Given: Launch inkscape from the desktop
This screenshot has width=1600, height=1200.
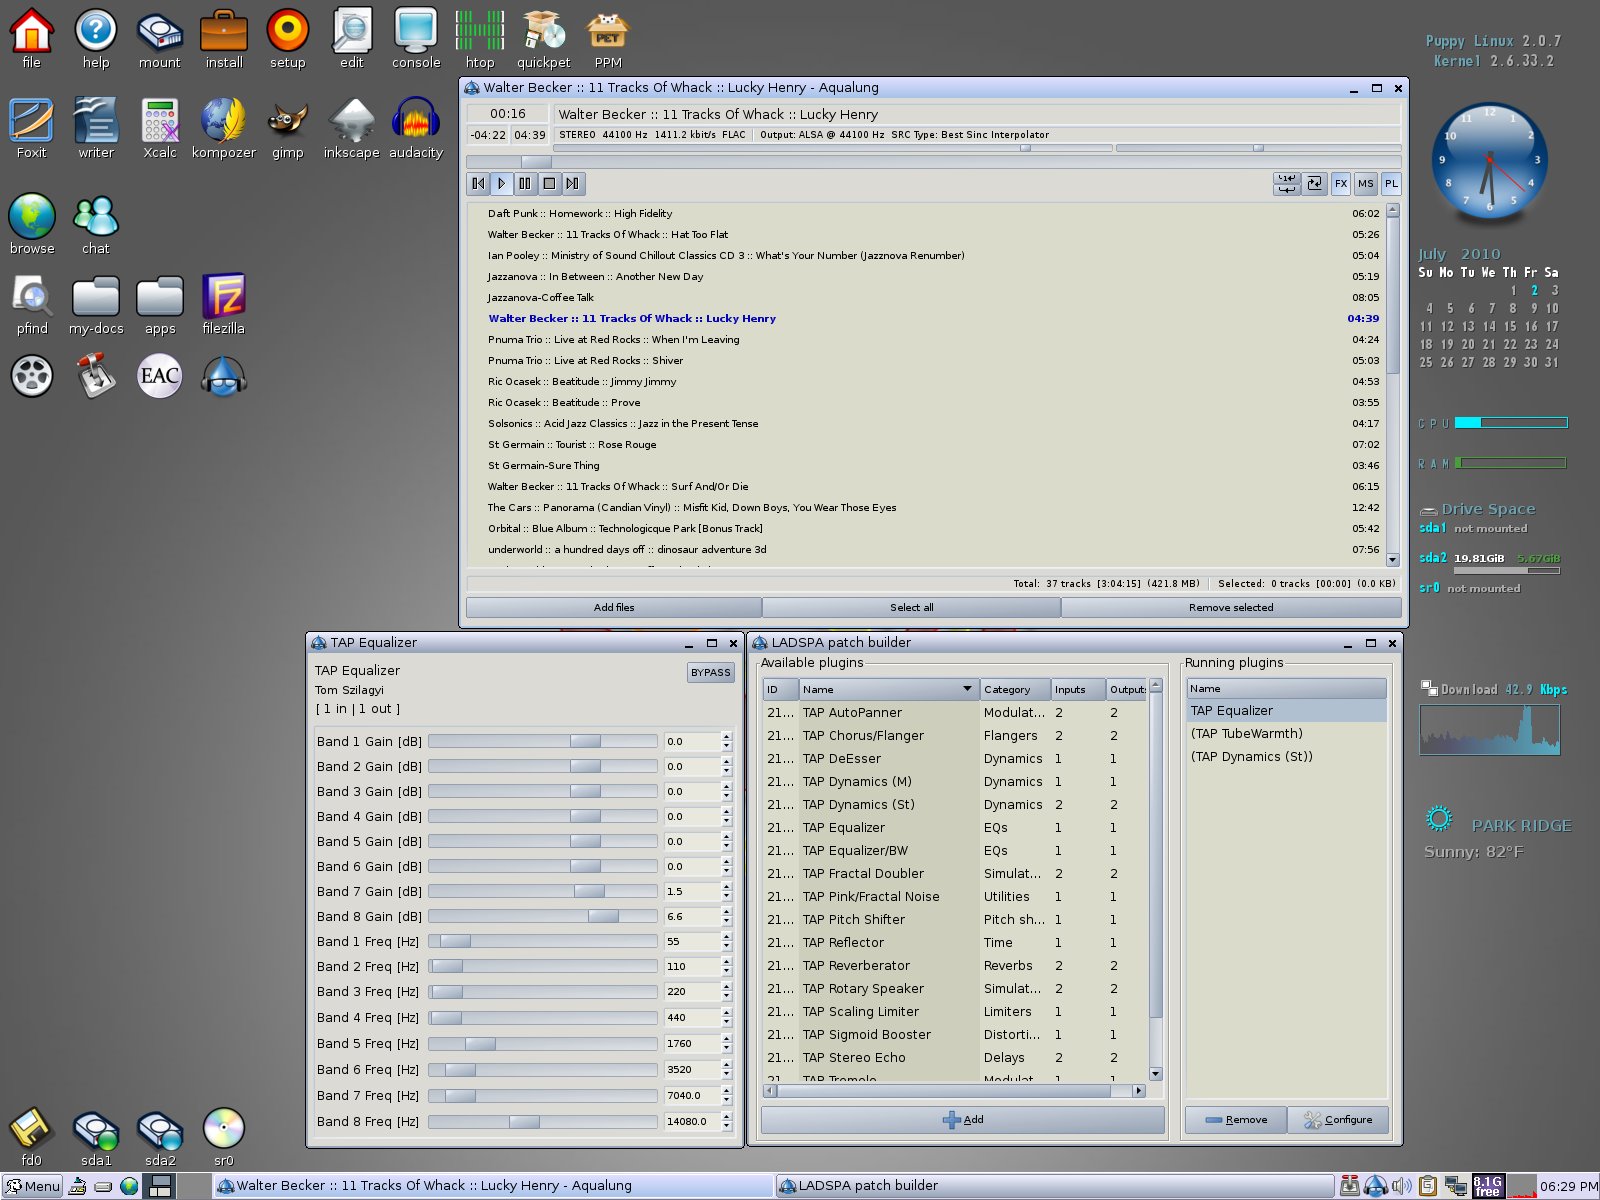Looking at the screenshot, I should (352, 129).
